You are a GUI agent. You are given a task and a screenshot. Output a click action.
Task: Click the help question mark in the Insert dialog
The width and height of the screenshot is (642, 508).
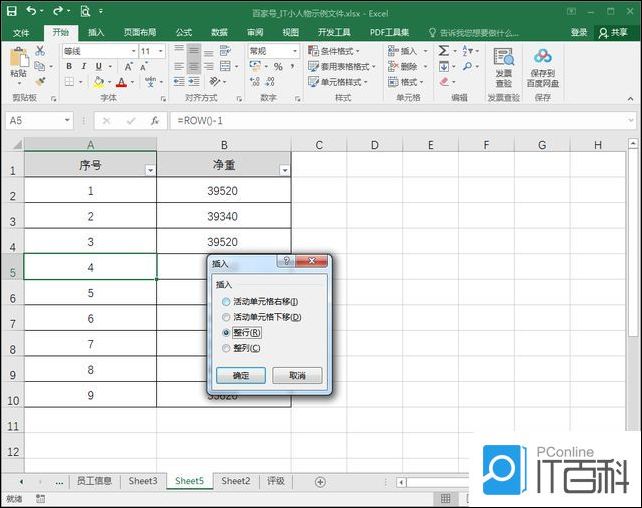[x=285, y=262]
